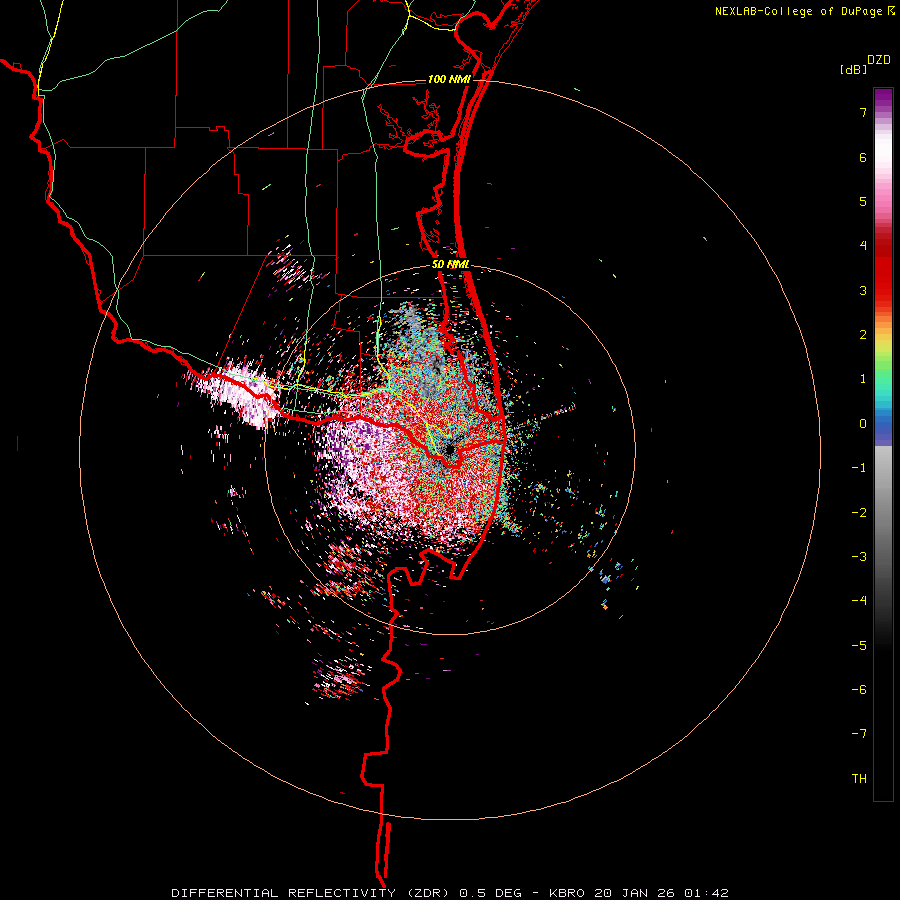Click the scale value 2 label

(863, 335)
